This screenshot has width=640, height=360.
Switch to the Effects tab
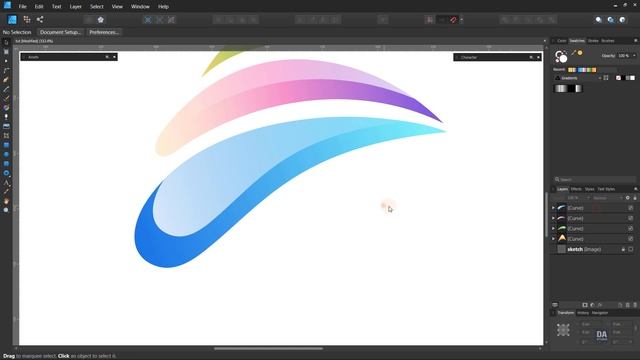point(576,189)
